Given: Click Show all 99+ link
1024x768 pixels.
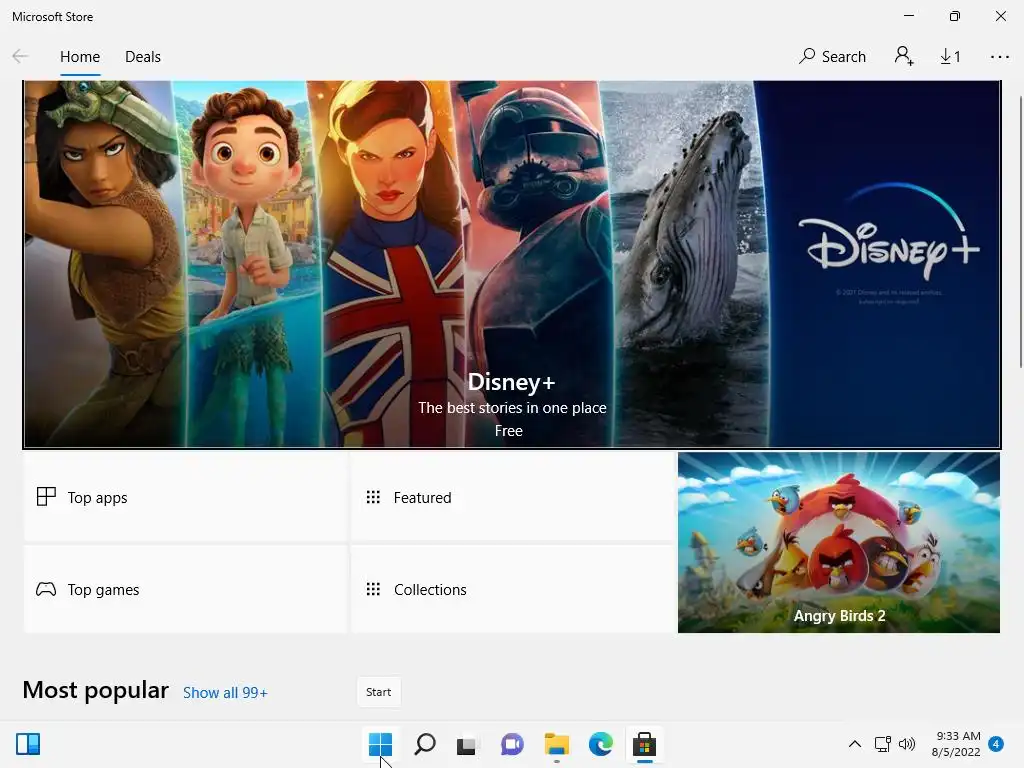Looking at the screenshot, I should pyautogui.click(x=225, y=693).
